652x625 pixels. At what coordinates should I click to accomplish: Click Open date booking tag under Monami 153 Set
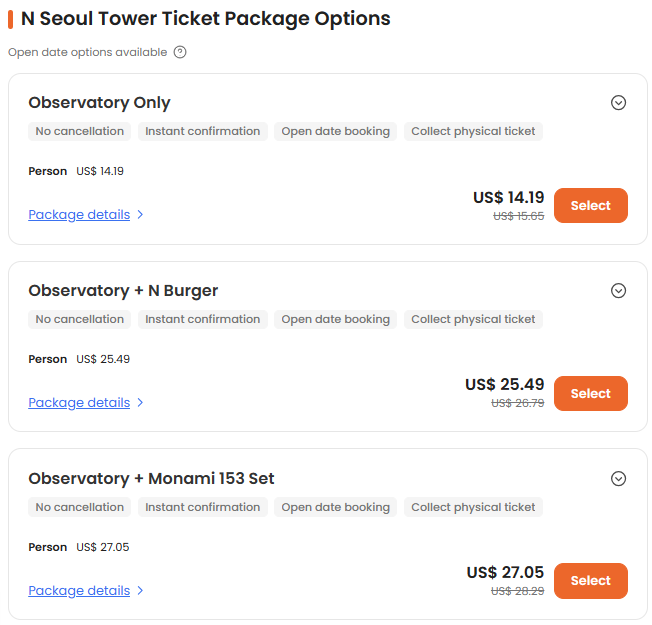coord(335,507)
